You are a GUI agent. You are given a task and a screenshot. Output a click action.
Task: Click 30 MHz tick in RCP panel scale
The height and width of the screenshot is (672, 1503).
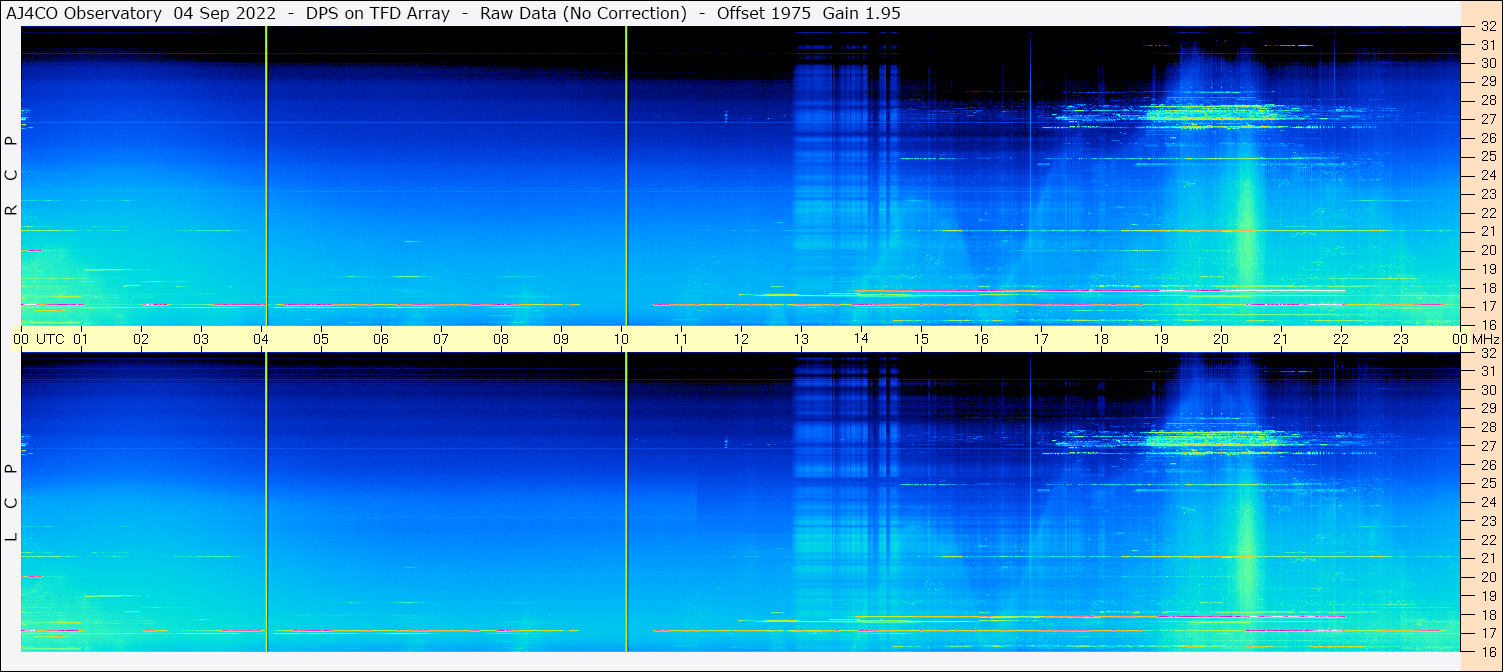click(x=1487, y=62)
